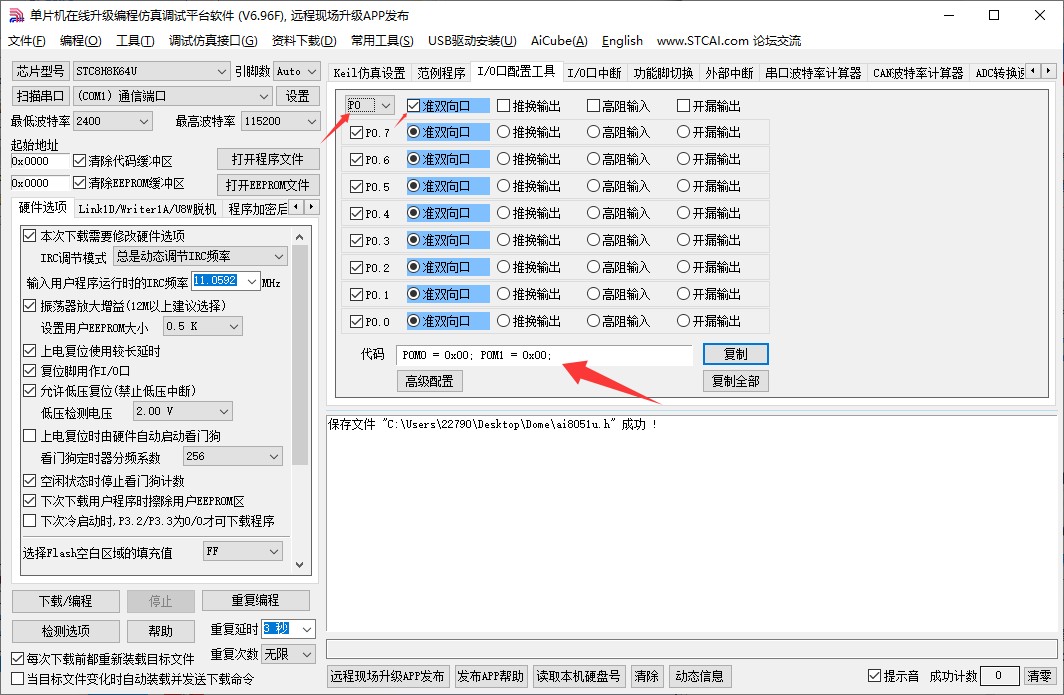This screenshot has width=1064, height=695.
Task: Click the 下载/编程 button
Action: click(65, 601)
